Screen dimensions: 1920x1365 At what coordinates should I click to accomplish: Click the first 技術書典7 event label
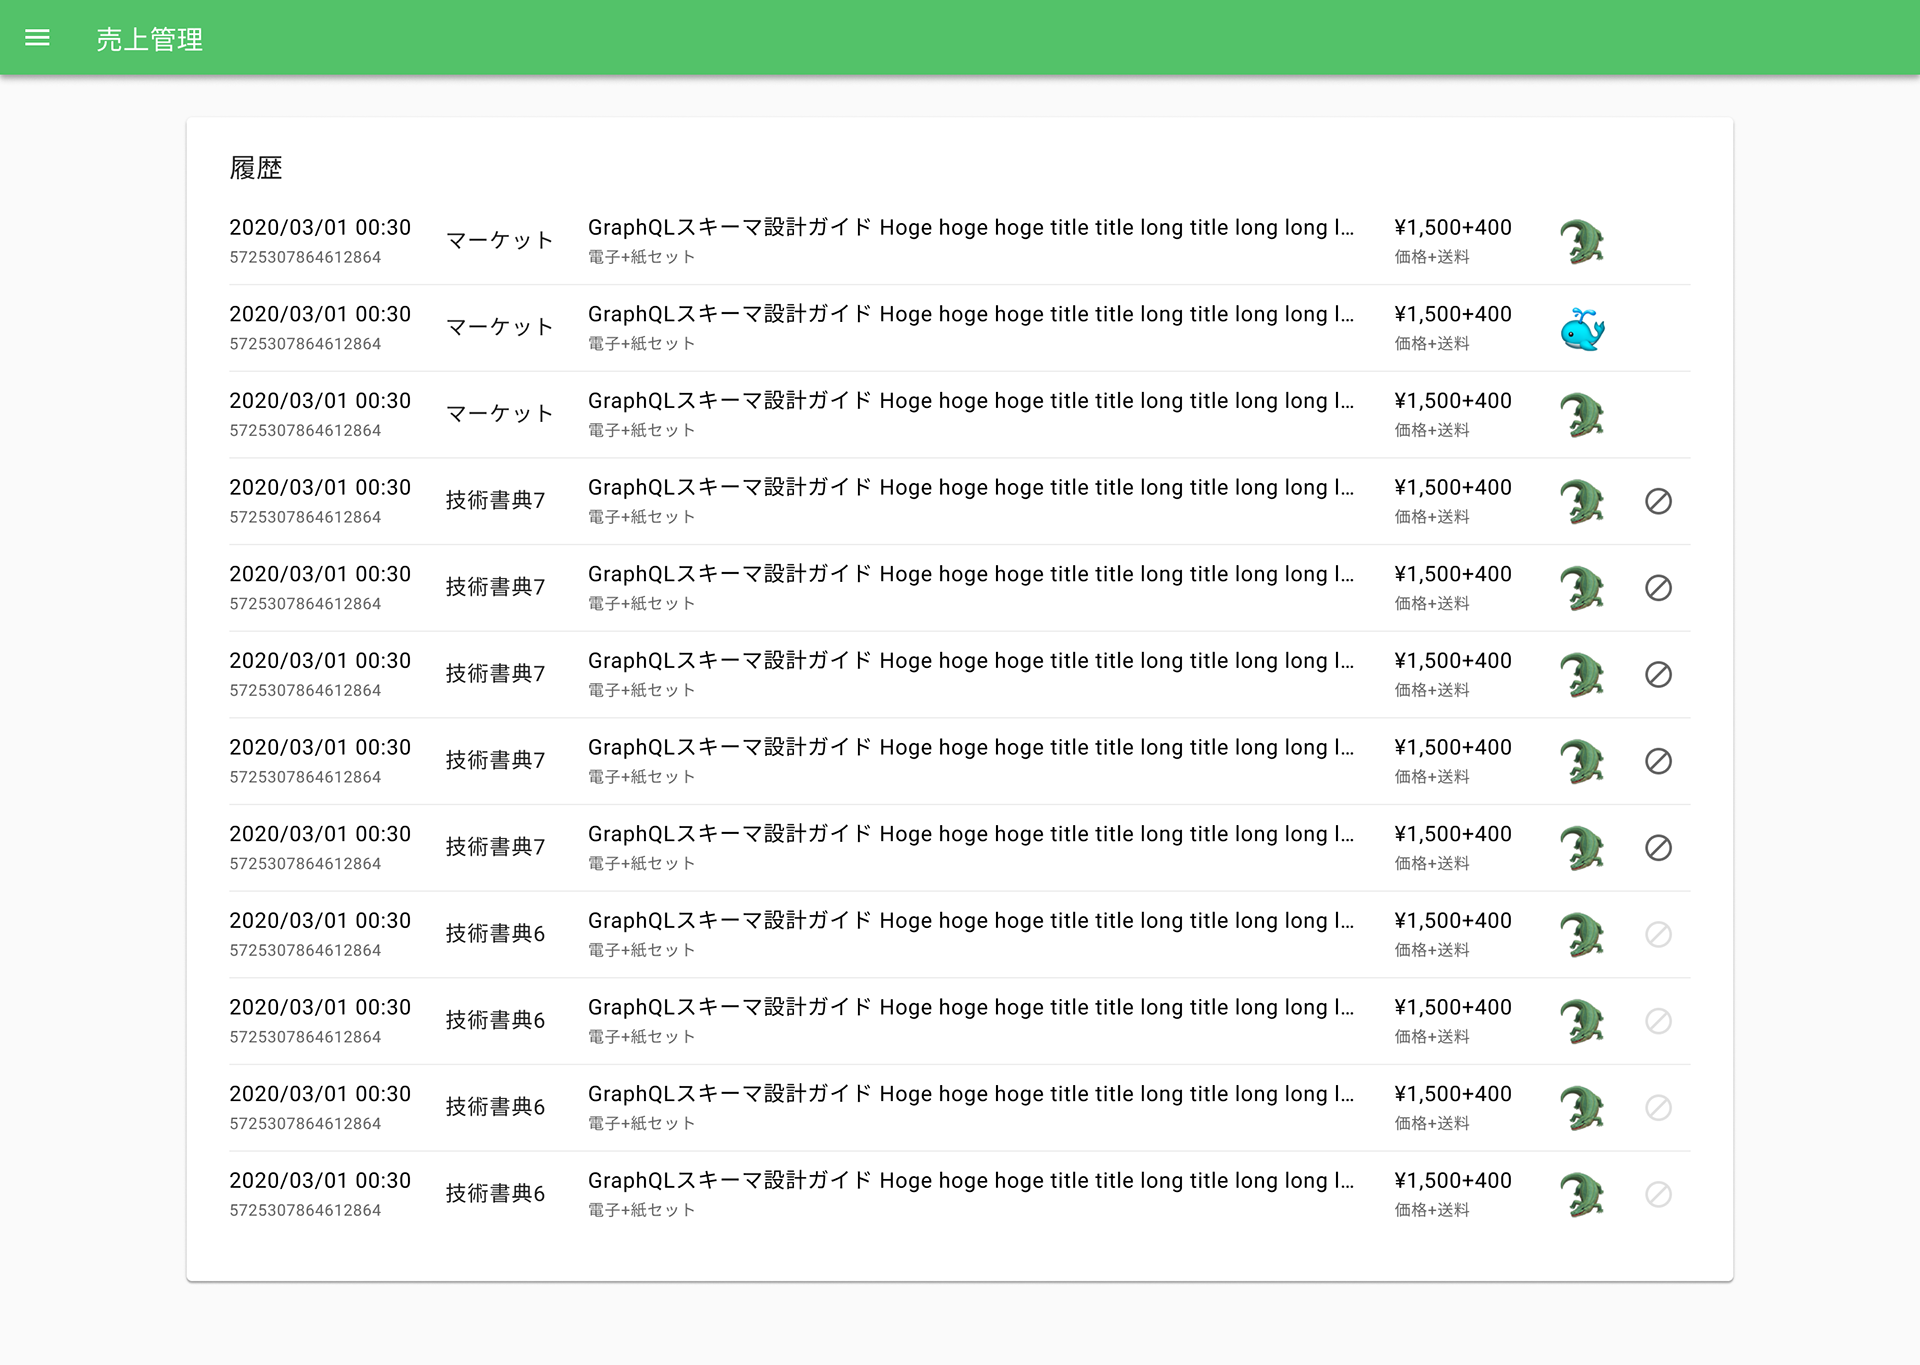tap(495, 500)
